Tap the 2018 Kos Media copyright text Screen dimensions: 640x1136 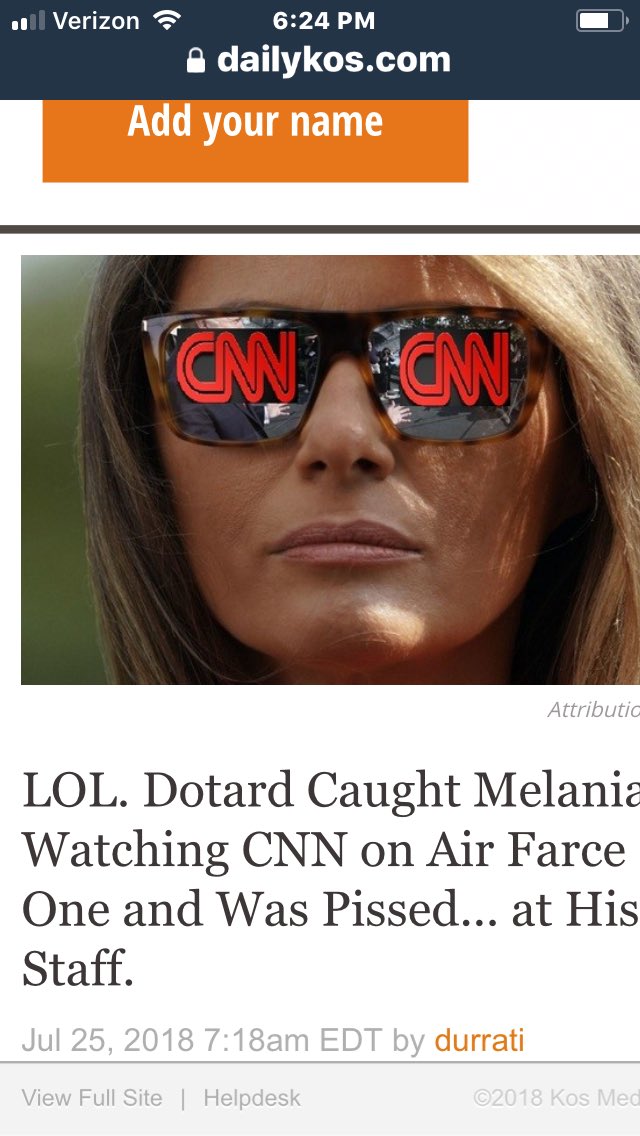pos(556,1098)
